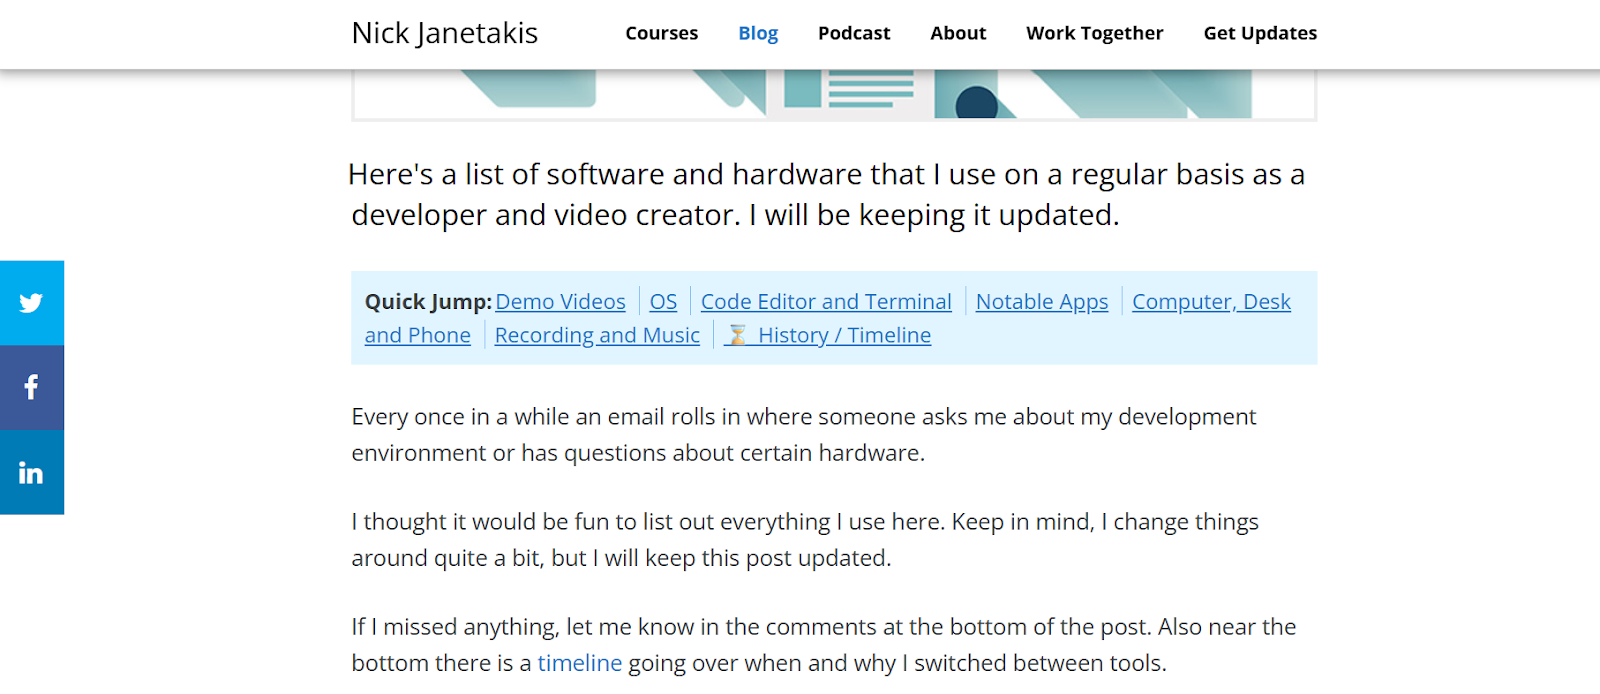Go to the Blog section
1600x694 pixels.
coord(758,33)
